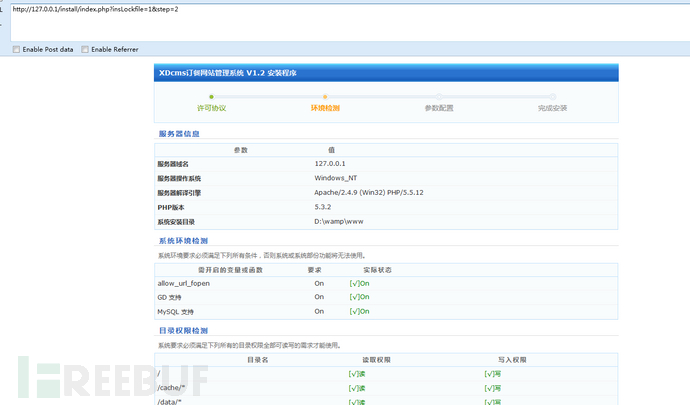The height and width of the screenshot is (405, 690).
Task: Click the 系统环境检测 section heading
Action: pyautogui.click(x=183, y=241)
